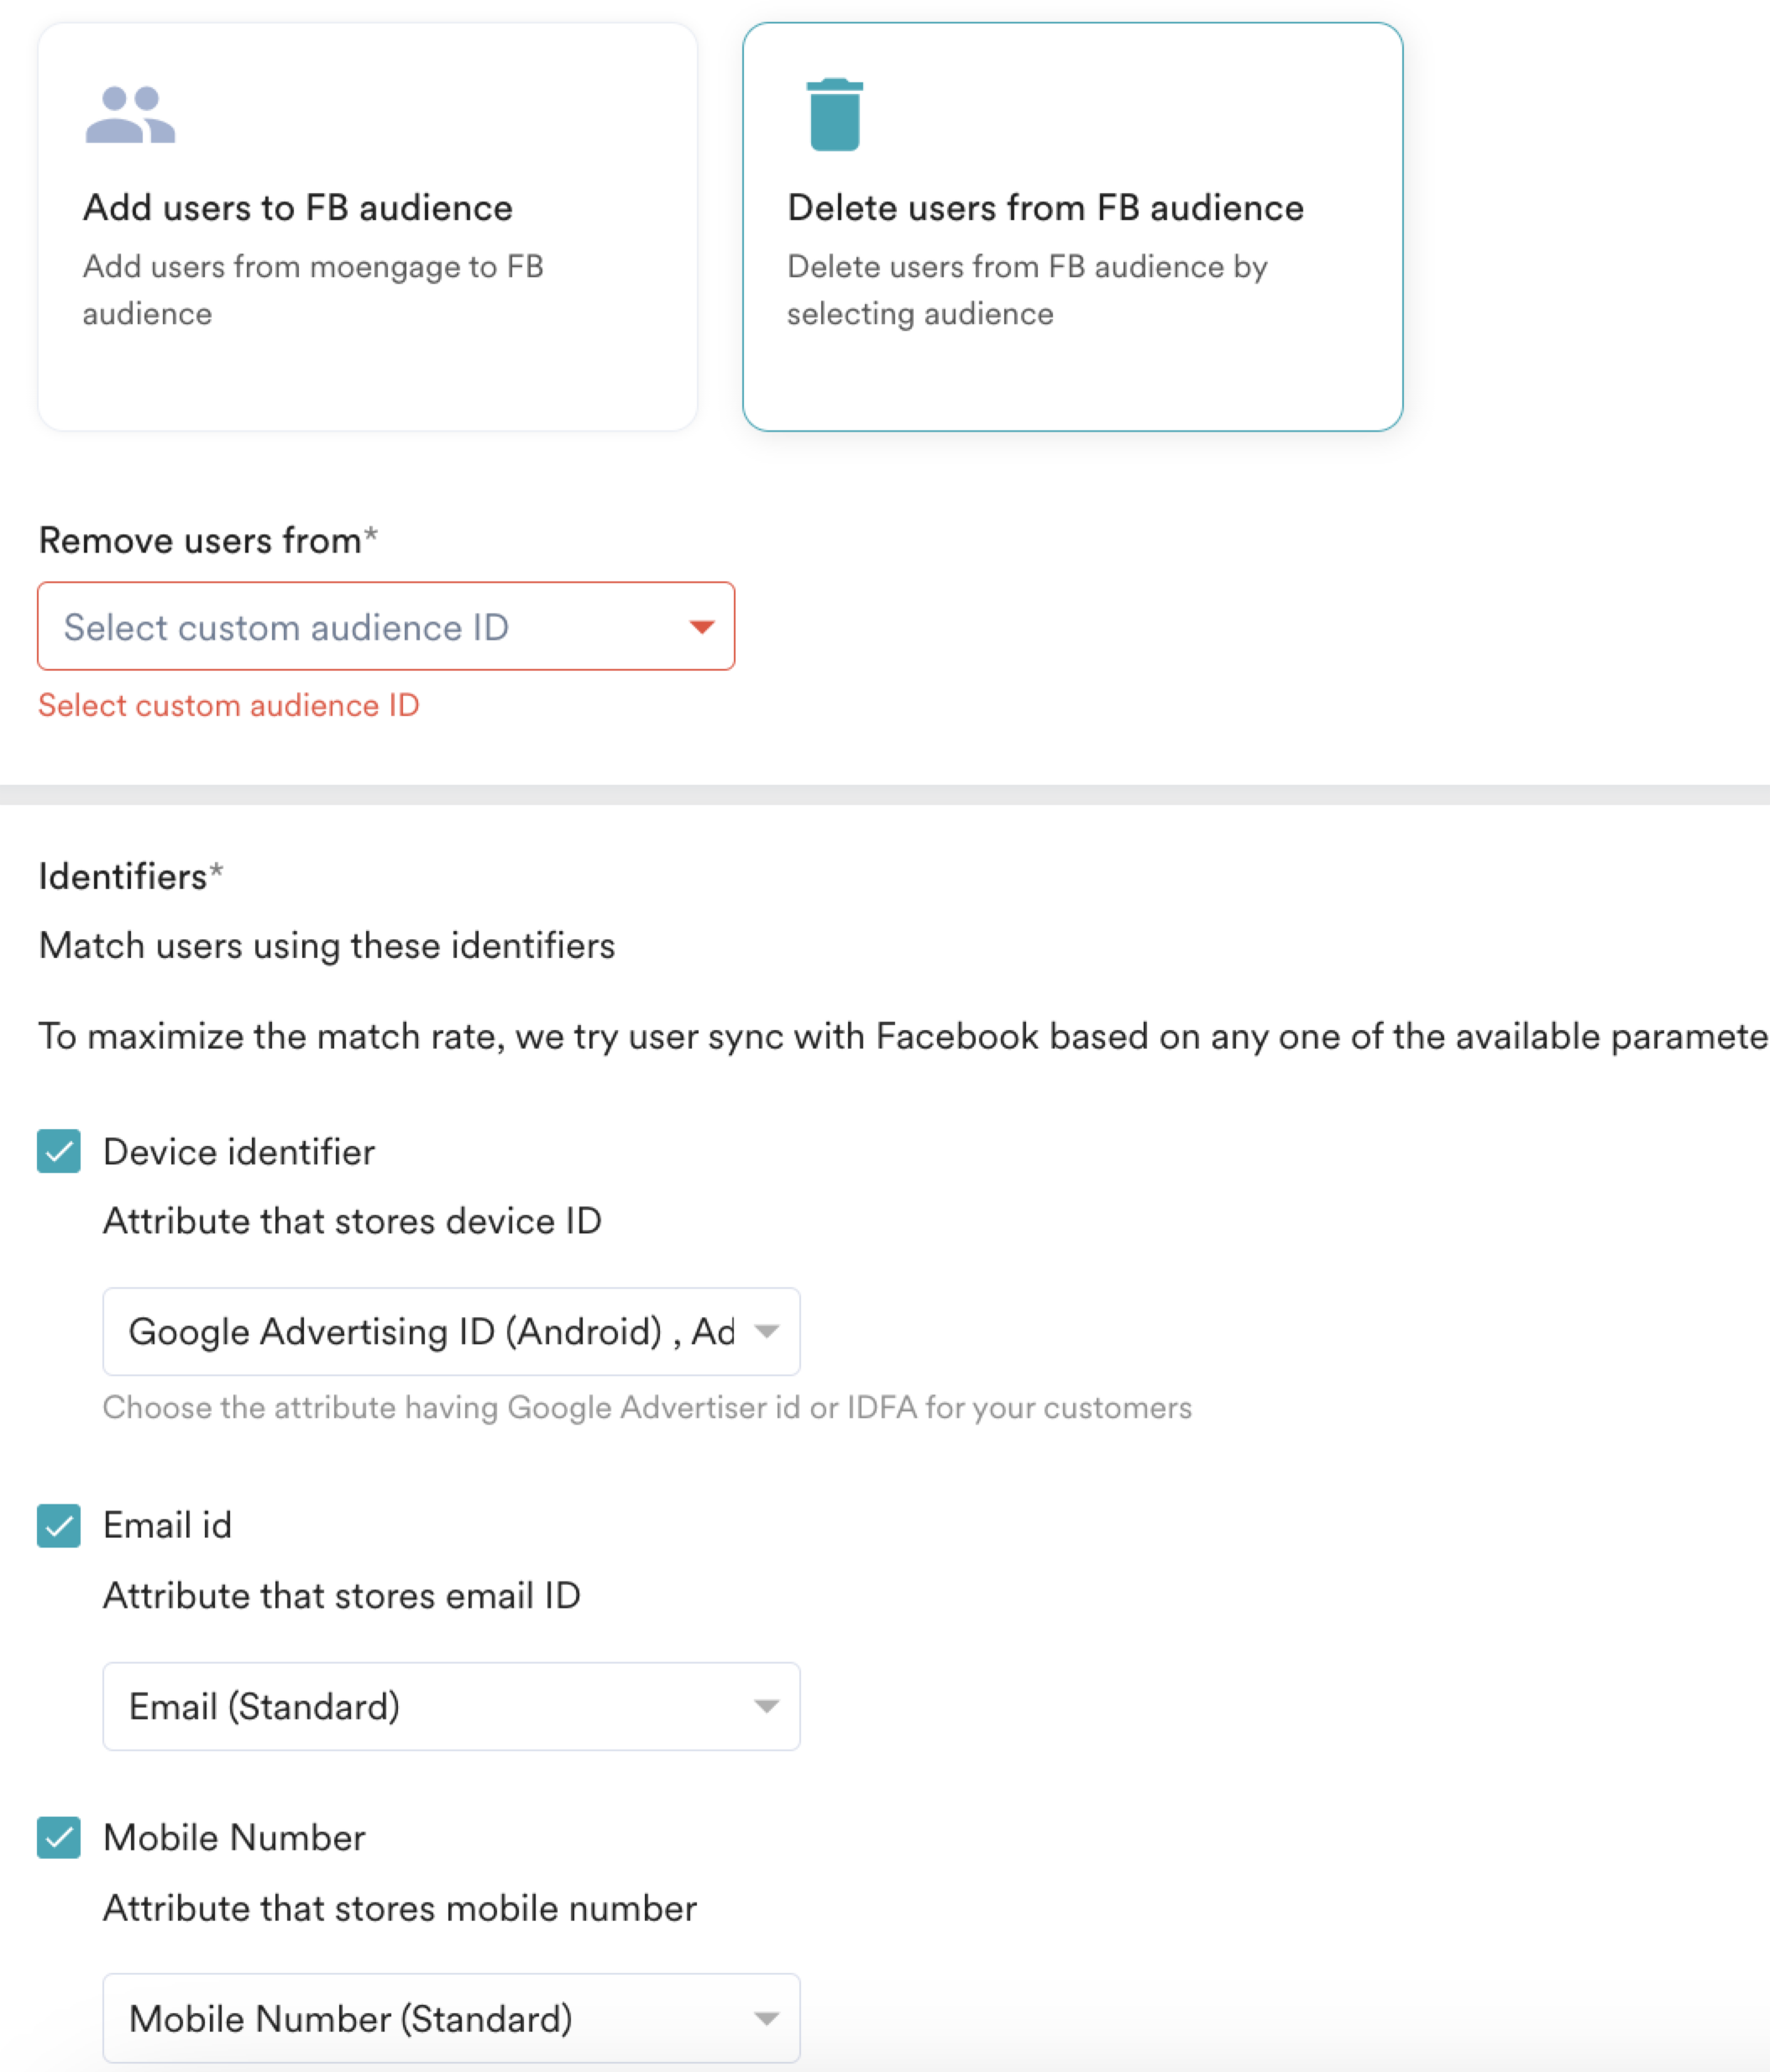The image size is (1770, 2072).
Task: Click the arrow on device ID dropdown
Action: 767,1332
